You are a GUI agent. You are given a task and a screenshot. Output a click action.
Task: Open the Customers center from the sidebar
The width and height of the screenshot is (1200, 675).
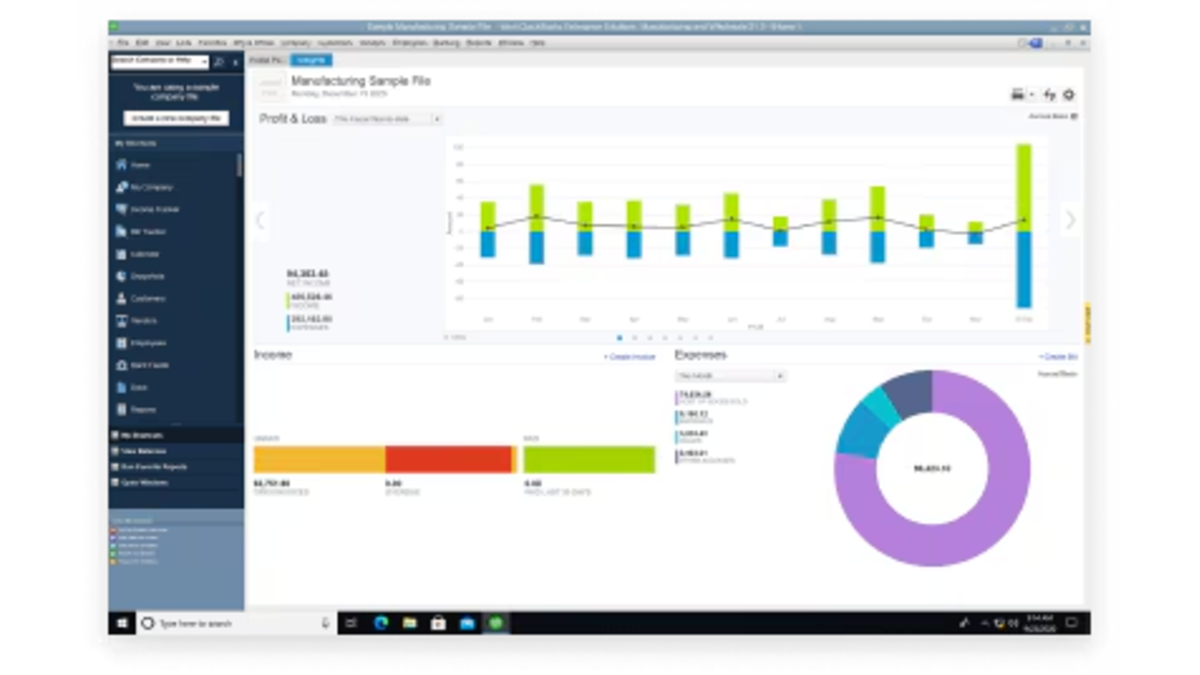click(x=146, y=299)
